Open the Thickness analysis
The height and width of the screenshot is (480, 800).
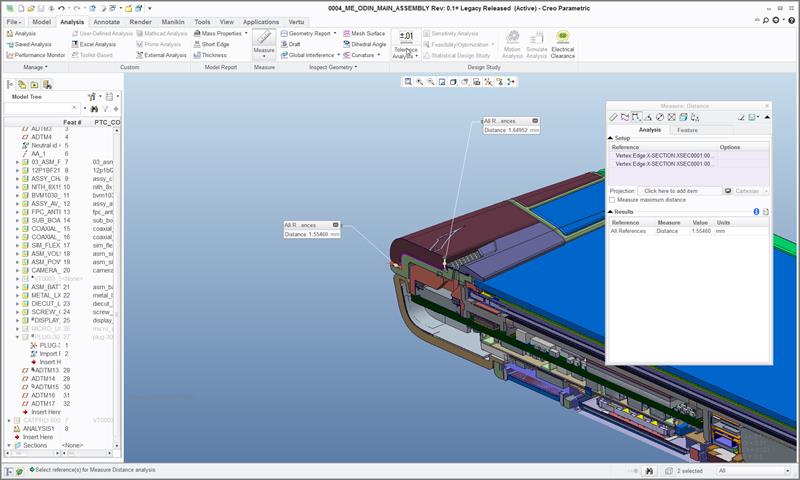[x=210, y=55]
